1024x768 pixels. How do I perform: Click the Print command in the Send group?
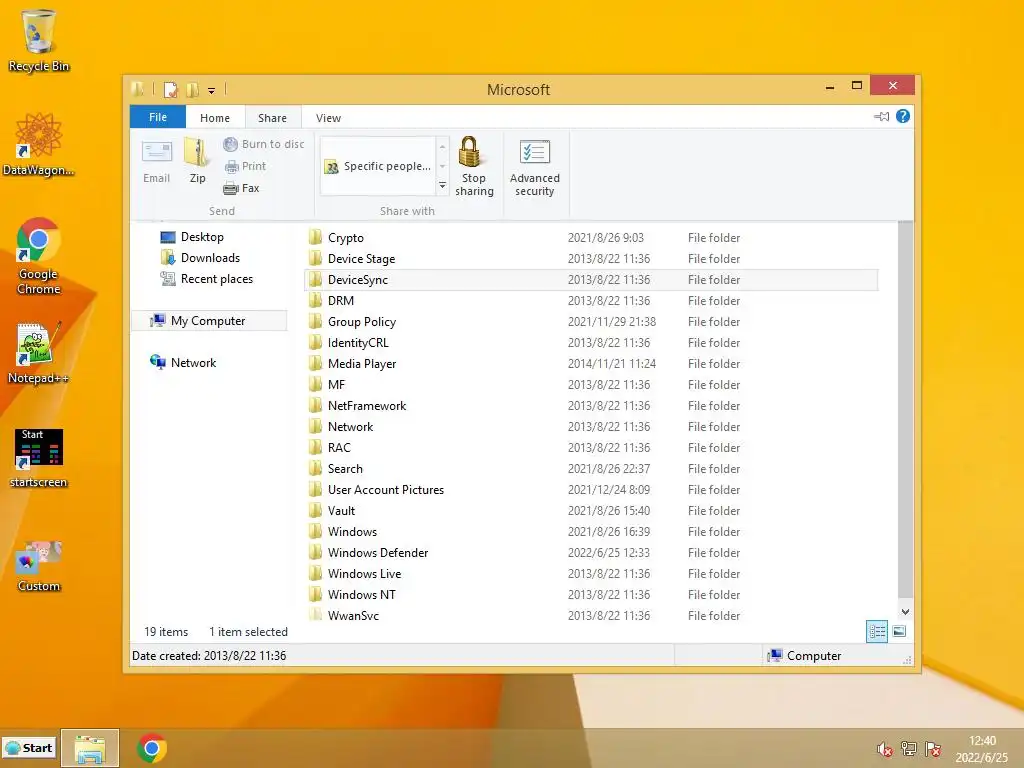(x=246, y=167)
